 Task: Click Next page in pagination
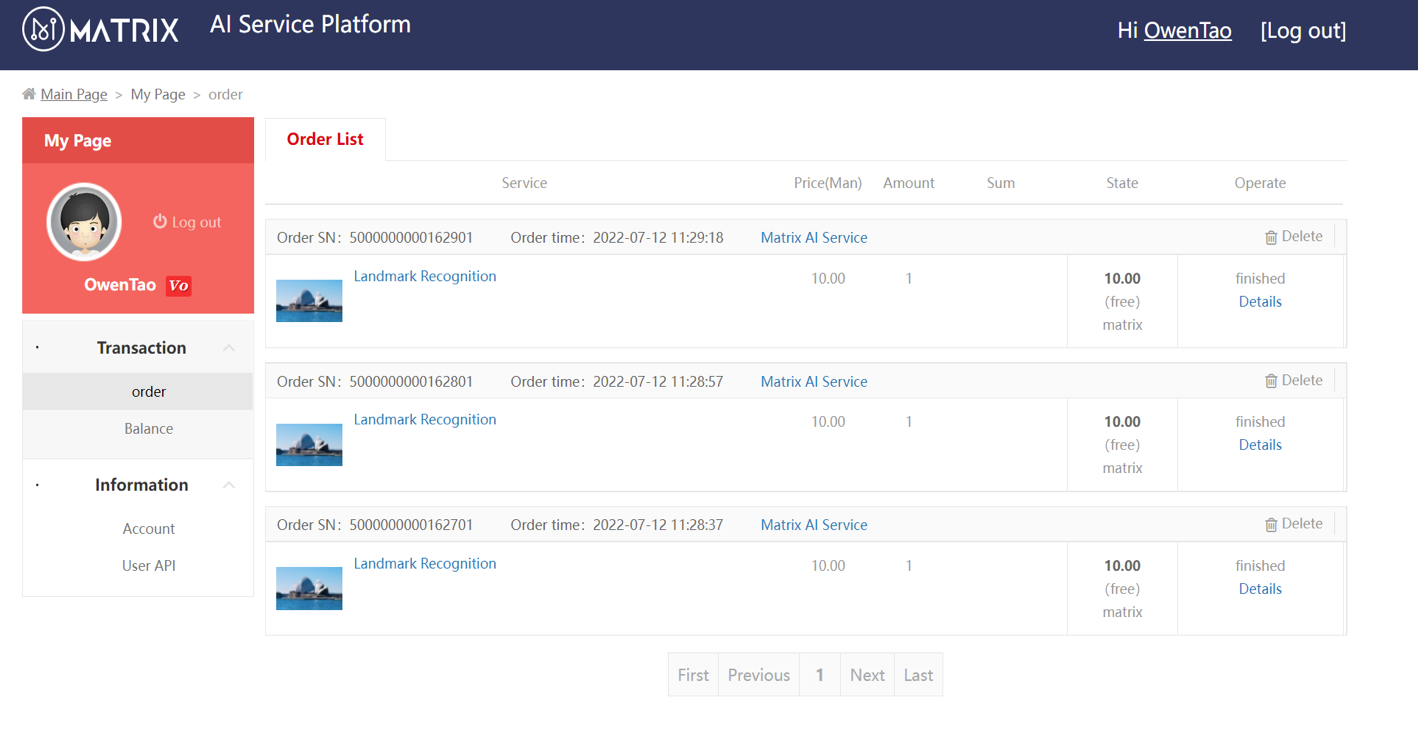(x=866, y=675)
